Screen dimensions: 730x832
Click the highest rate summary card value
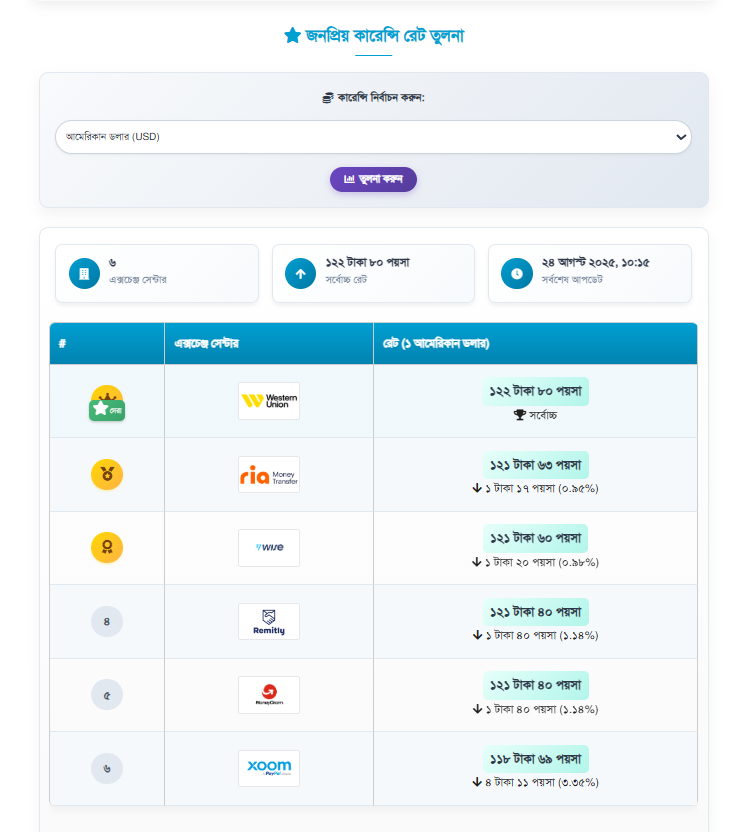point(367,263)
